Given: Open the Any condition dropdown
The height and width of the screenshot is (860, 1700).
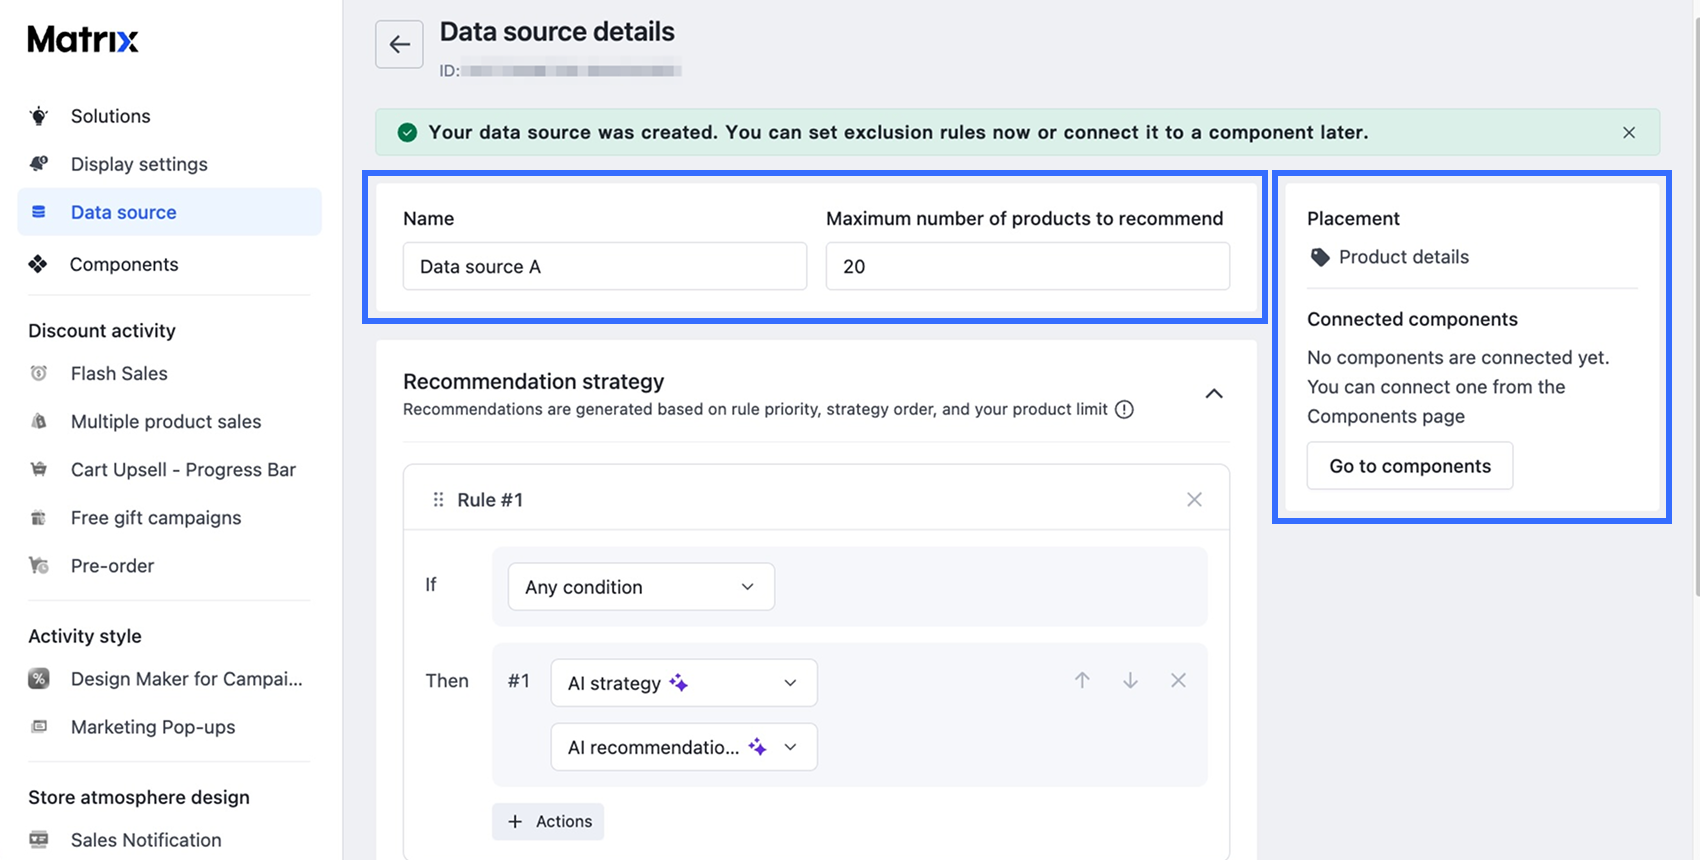Looking at the screenshot, I should [641, 587].
